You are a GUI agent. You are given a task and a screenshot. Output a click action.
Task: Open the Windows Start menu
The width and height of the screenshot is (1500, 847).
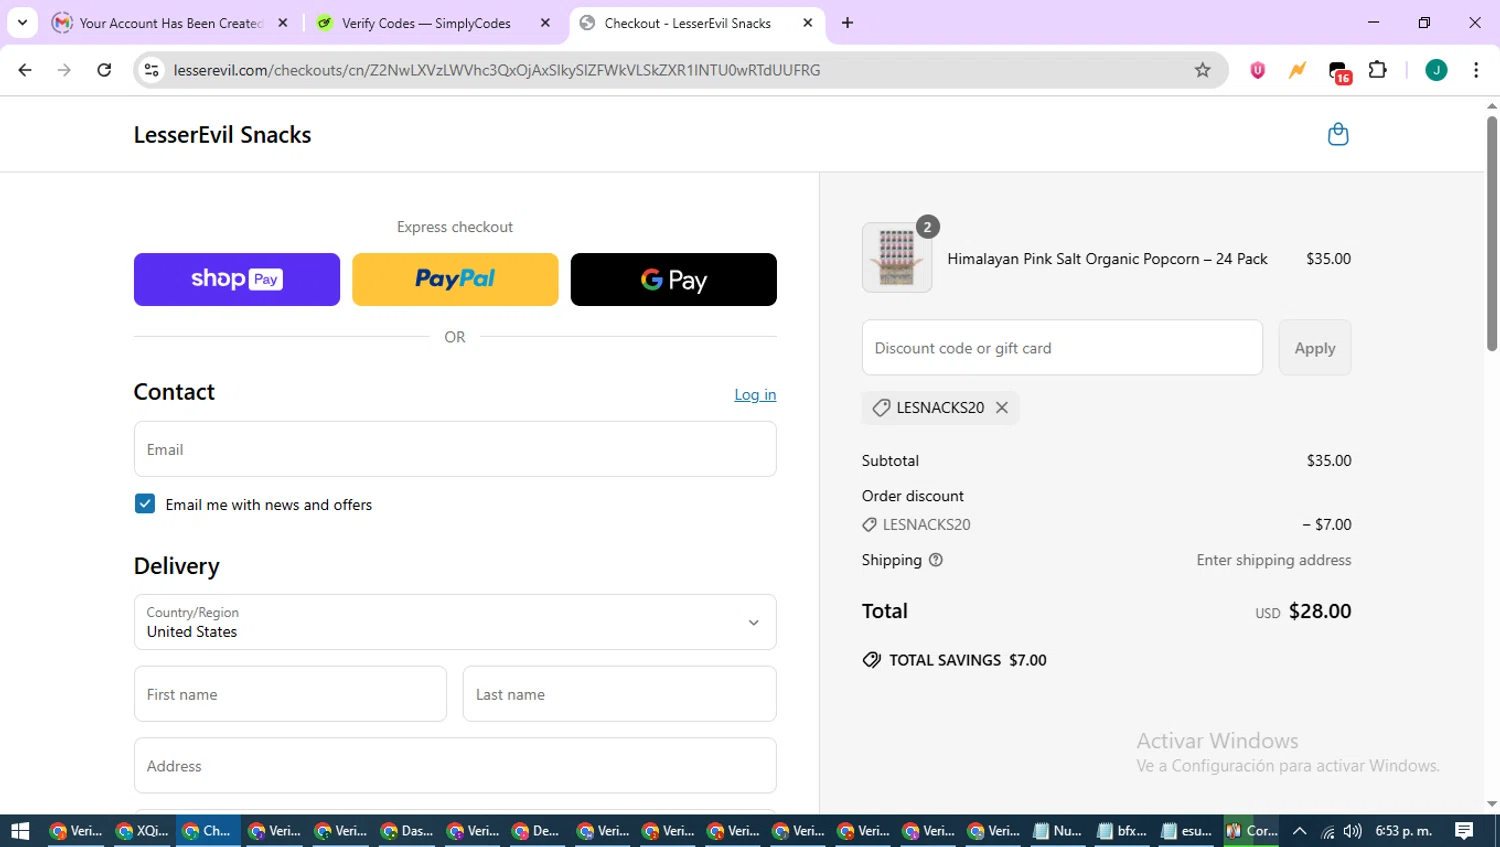point(20,831)
